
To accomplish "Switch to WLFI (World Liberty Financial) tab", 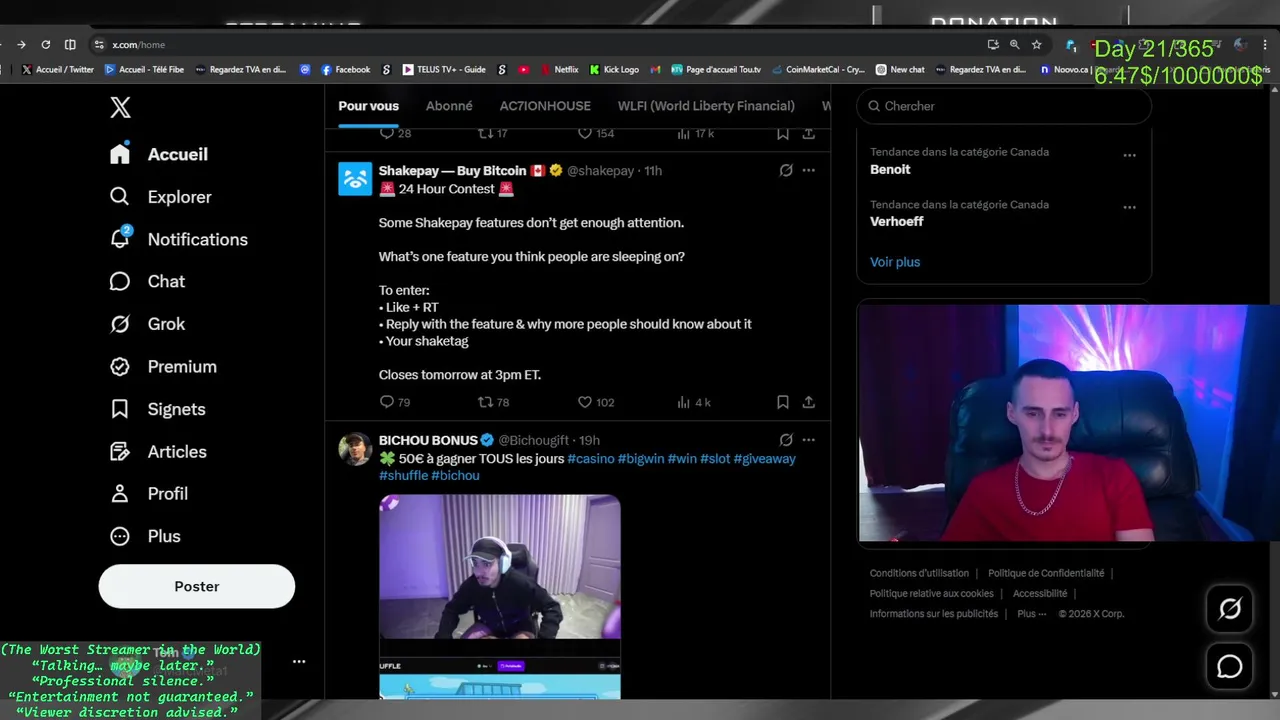I will coord(706,106).
